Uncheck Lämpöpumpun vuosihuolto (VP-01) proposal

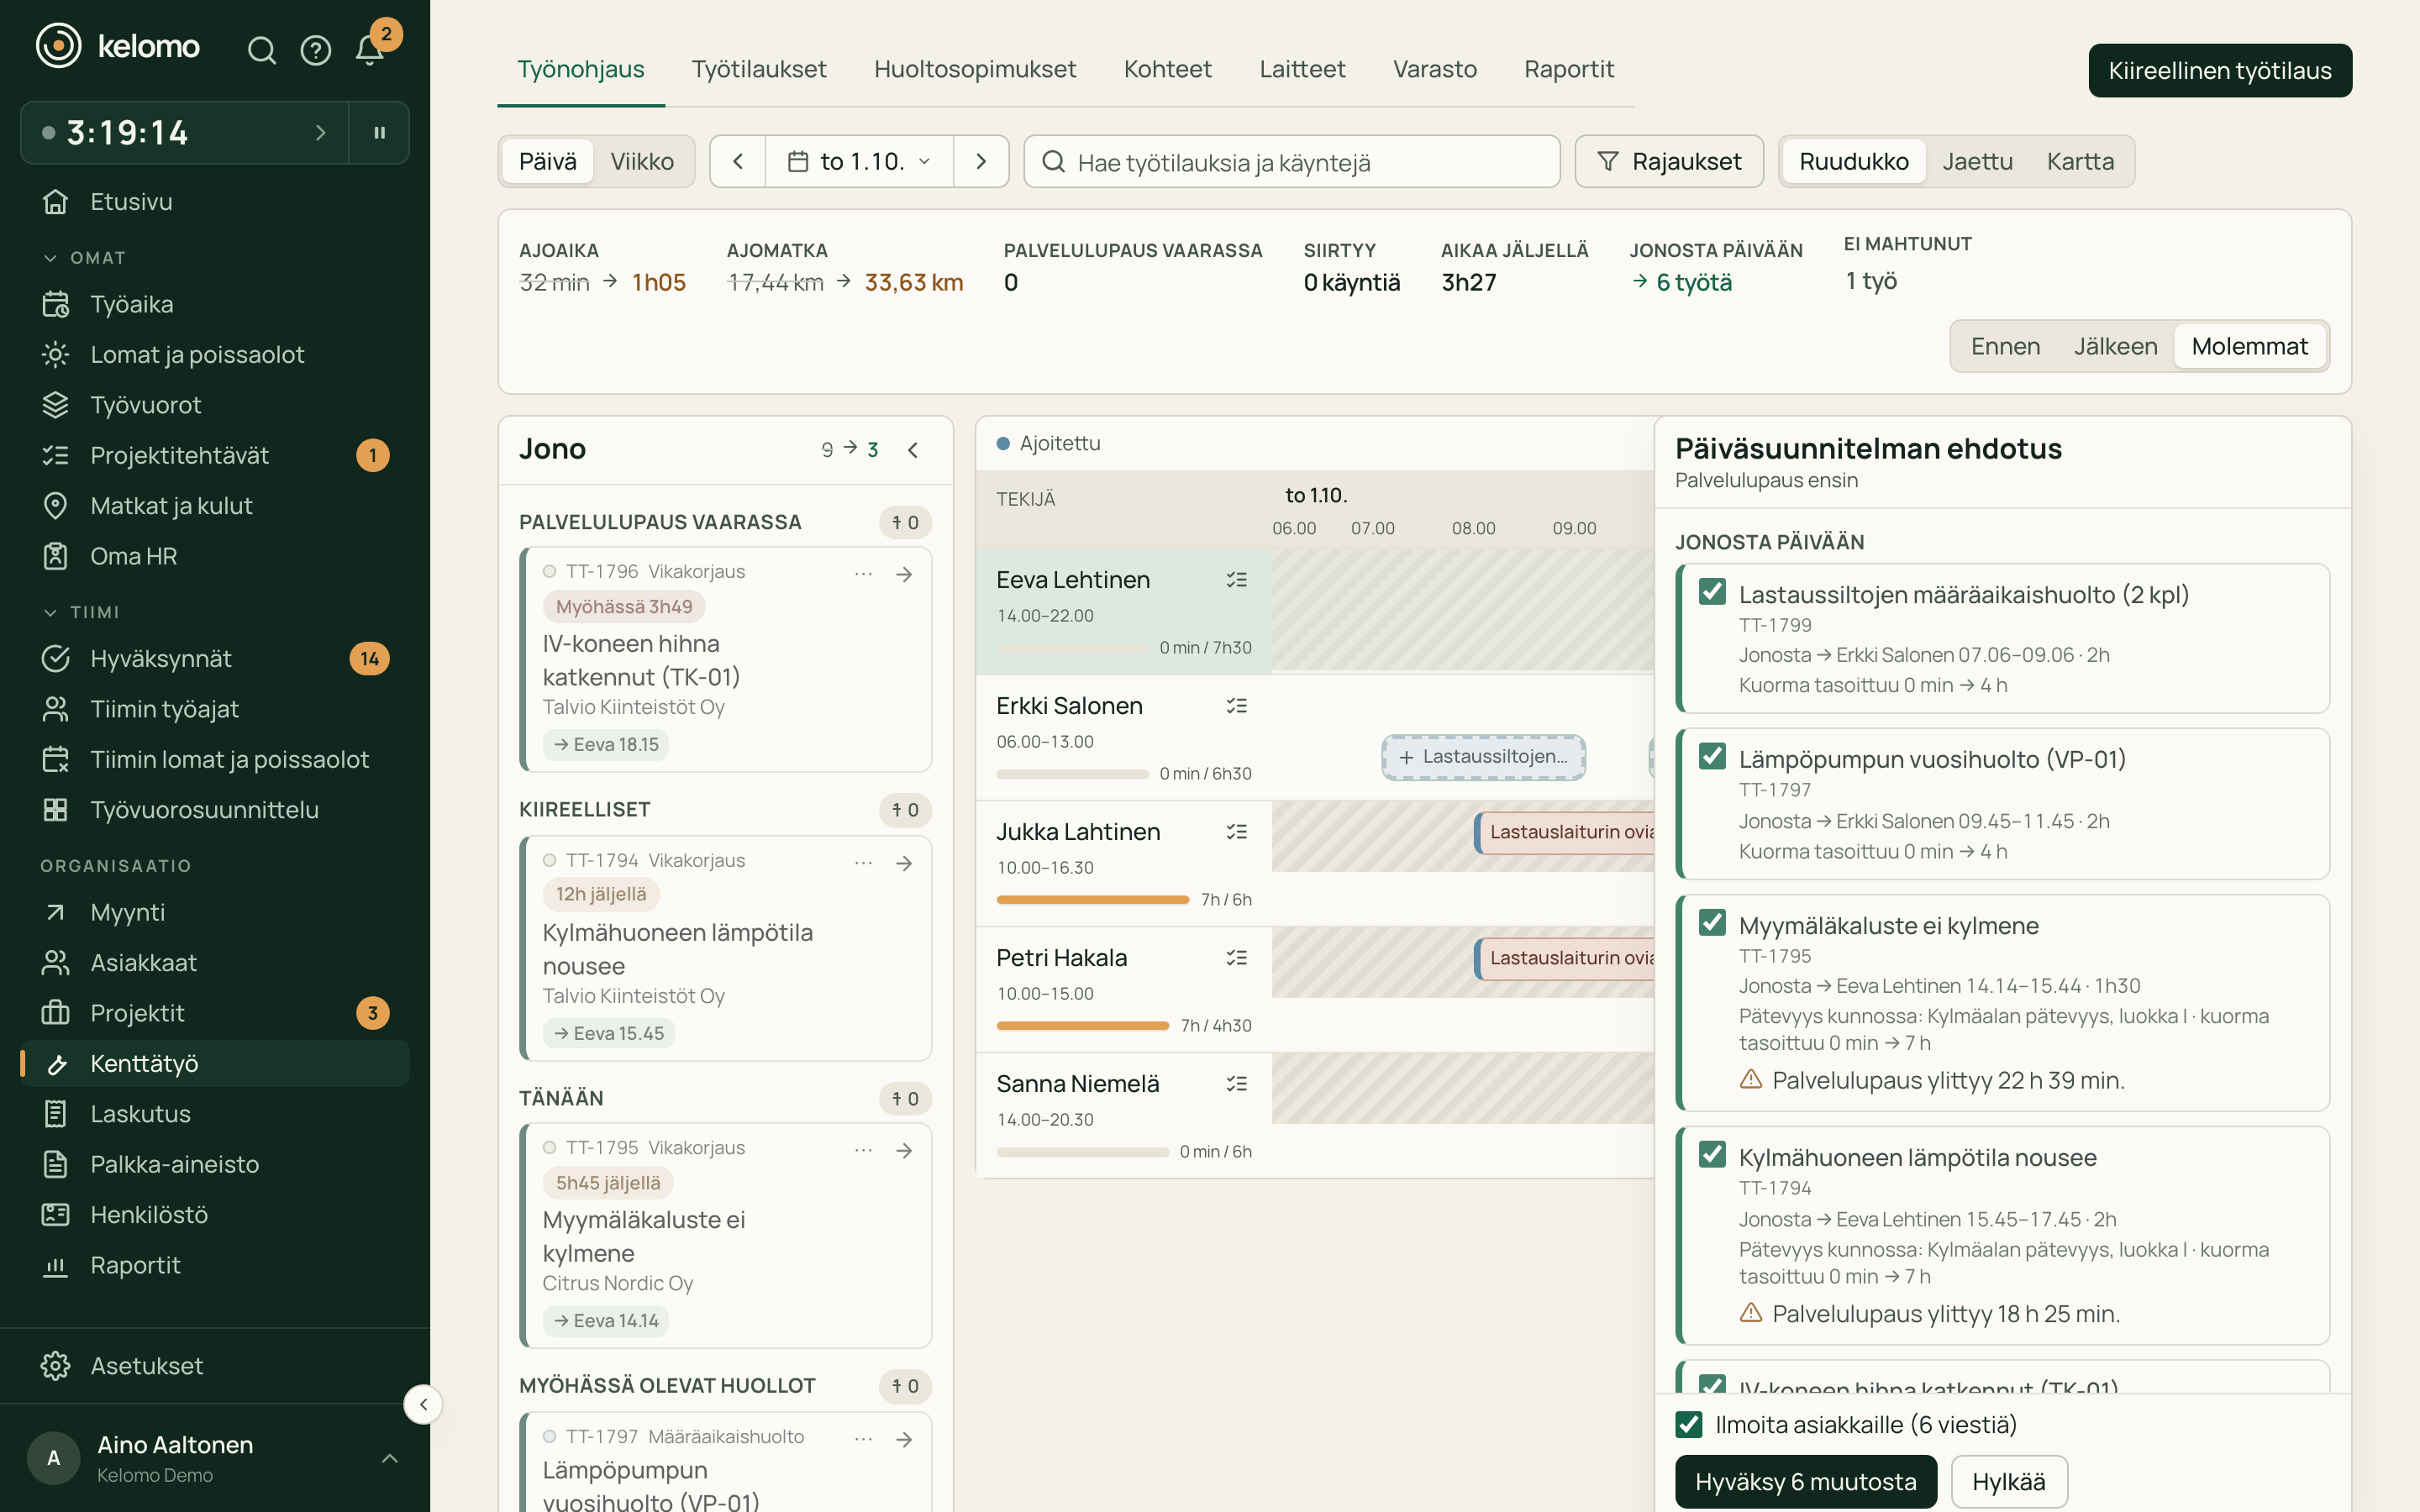pos(1712,756)
